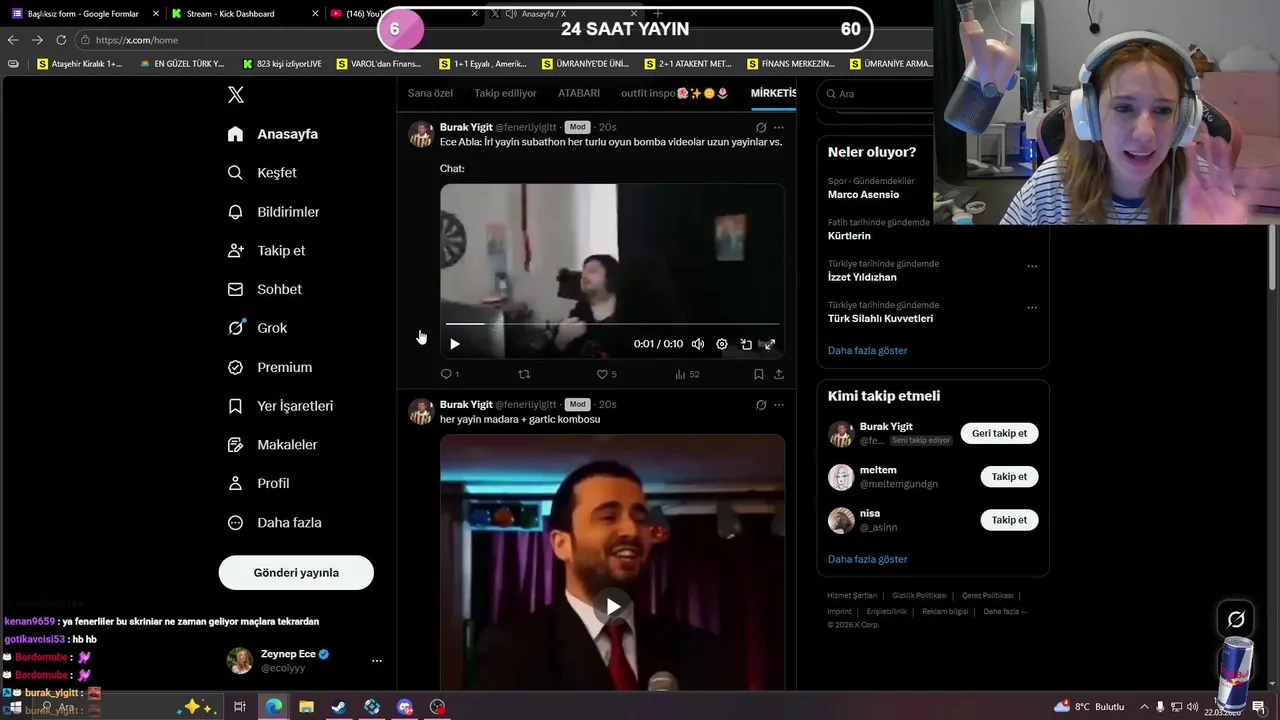Play the first post's video

point(455,344)
